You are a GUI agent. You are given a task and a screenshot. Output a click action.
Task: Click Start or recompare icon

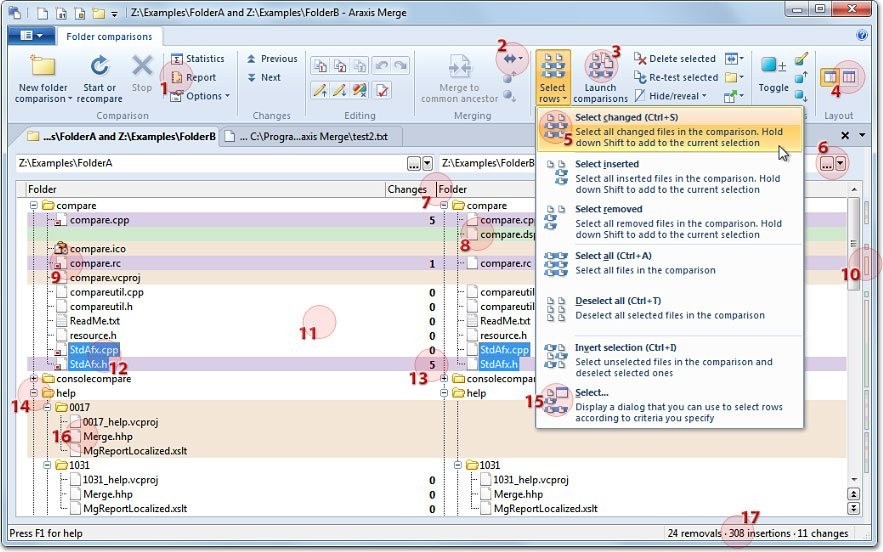[x=99, y=67]
